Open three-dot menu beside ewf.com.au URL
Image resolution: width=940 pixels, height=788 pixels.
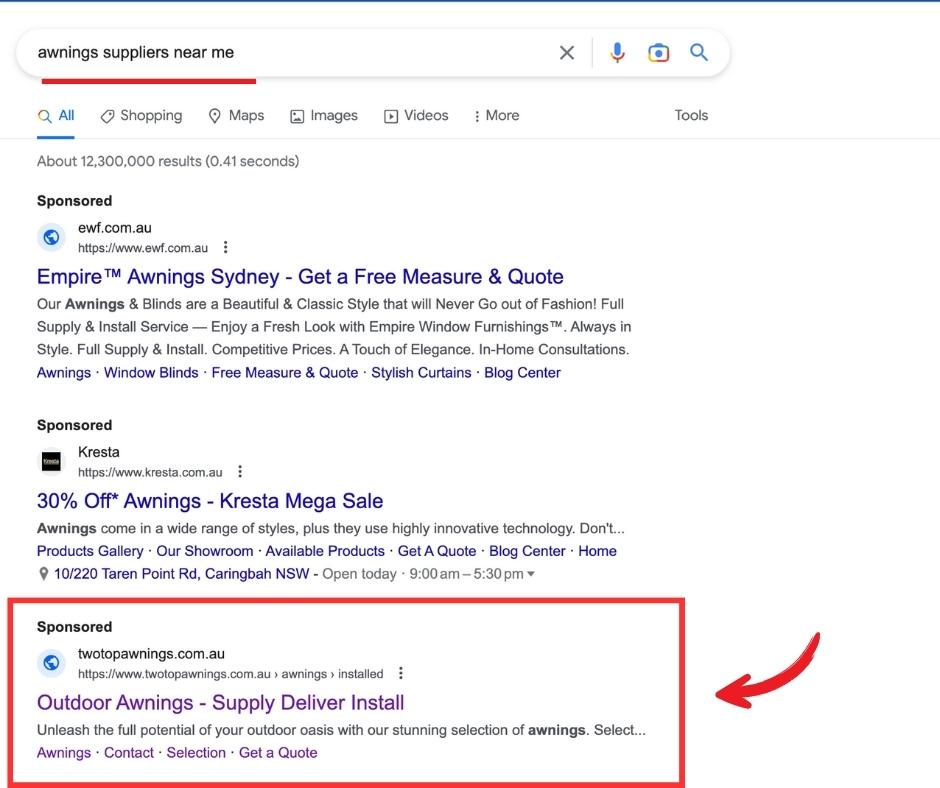coord(225,247)
